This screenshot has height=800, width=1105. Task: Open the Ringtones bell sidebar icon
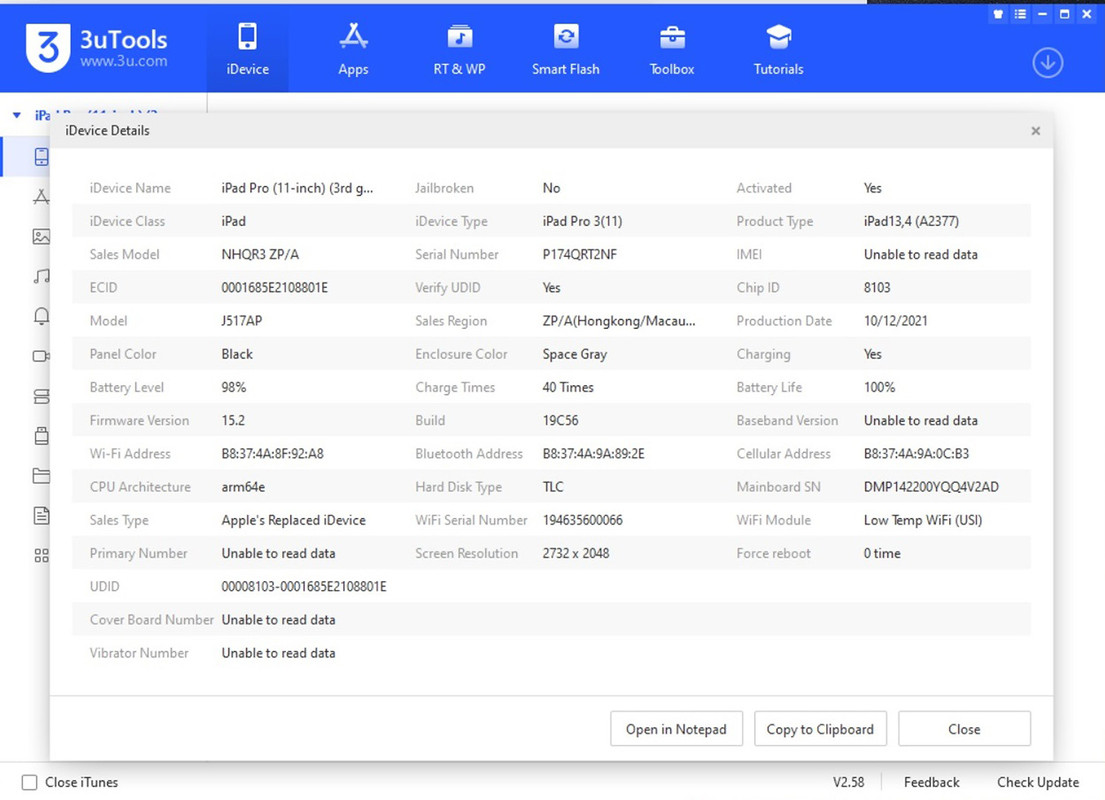42,316
